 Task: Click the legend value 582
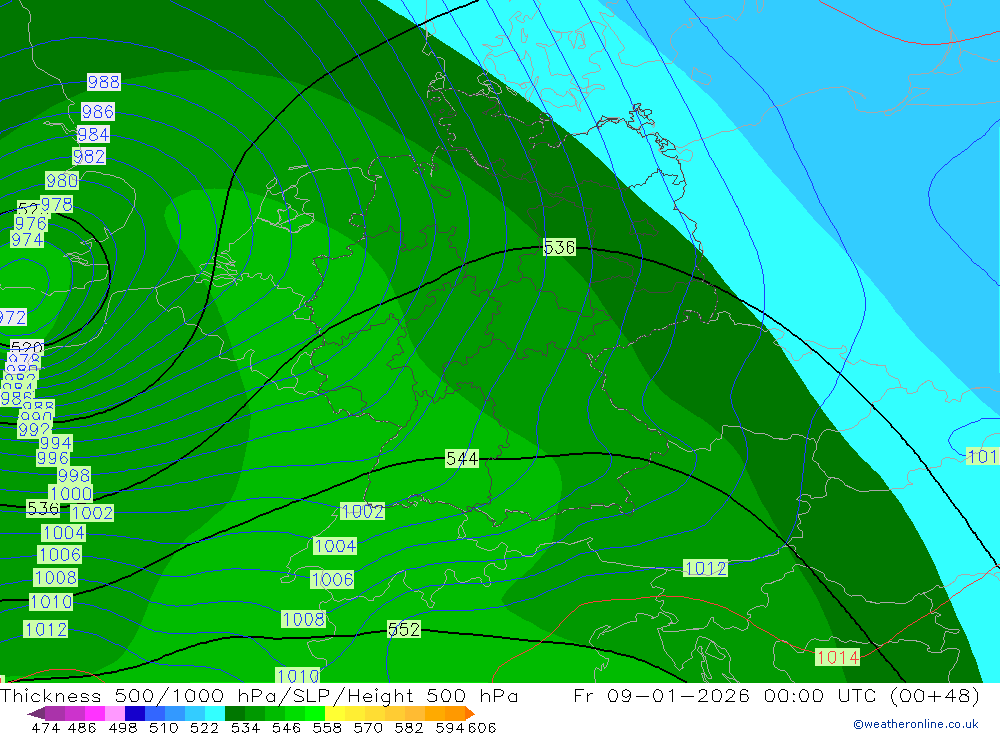click(x=409, y=727)
